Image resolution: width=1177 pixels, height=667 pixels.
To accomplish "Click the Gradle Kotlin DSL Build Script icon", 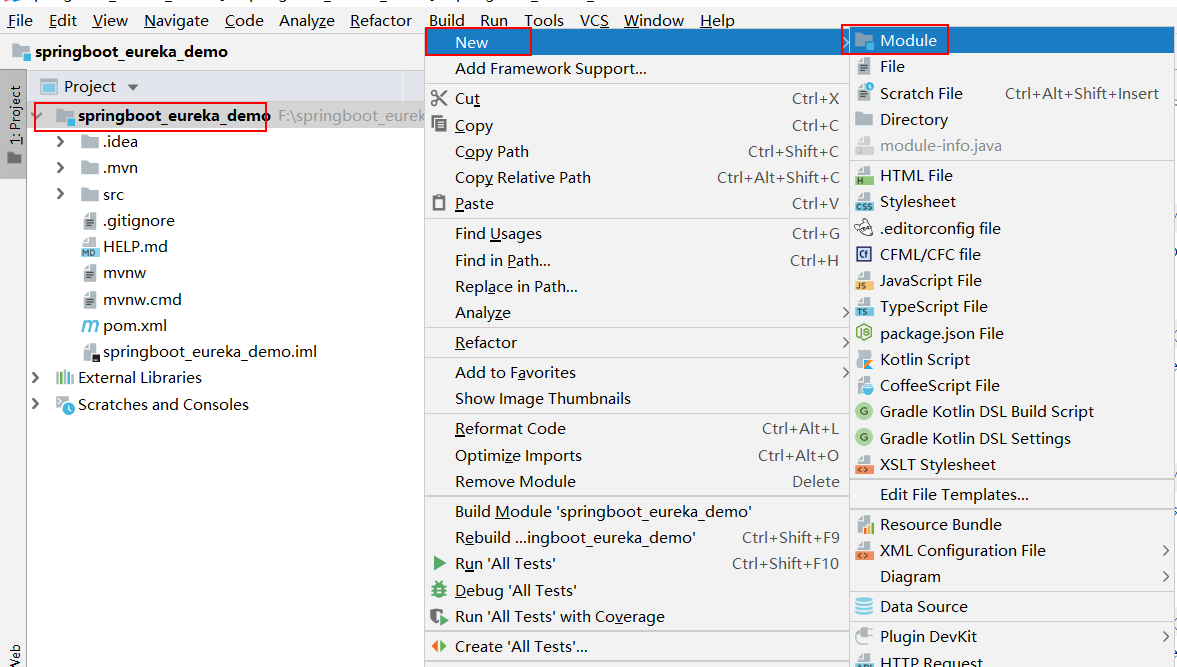I will (864, 411).
